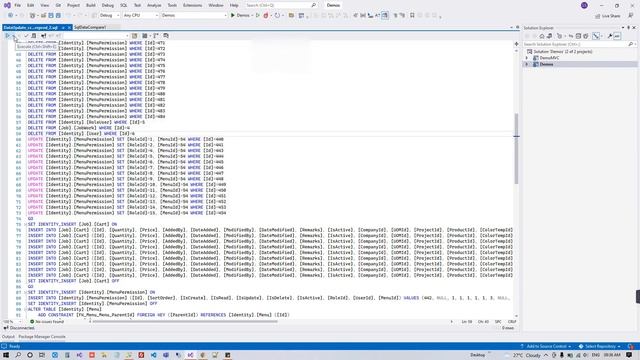The height and width of the screenshot is (360, 640).
Task: Switch to the SqlDataCompare1 tab
Action: click(x=90, y=27)
